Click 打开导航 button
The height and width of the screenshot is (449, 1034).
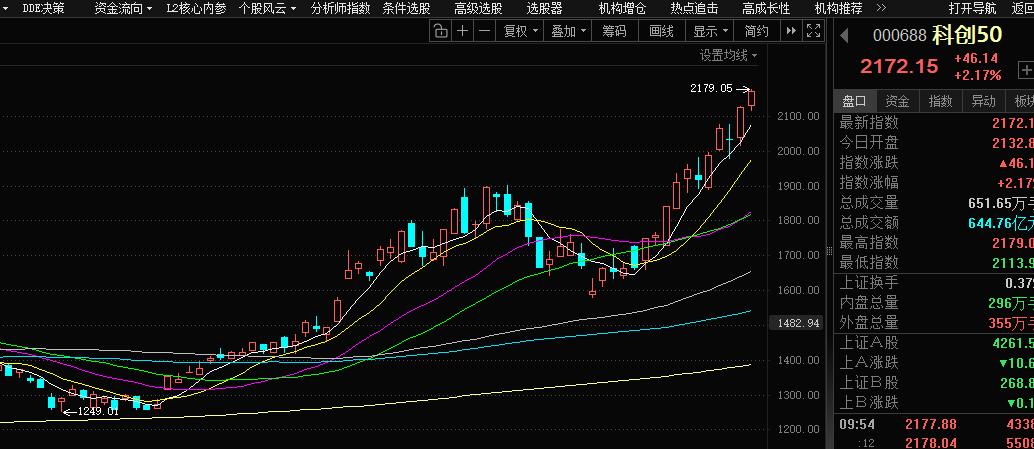coord(972,9)
